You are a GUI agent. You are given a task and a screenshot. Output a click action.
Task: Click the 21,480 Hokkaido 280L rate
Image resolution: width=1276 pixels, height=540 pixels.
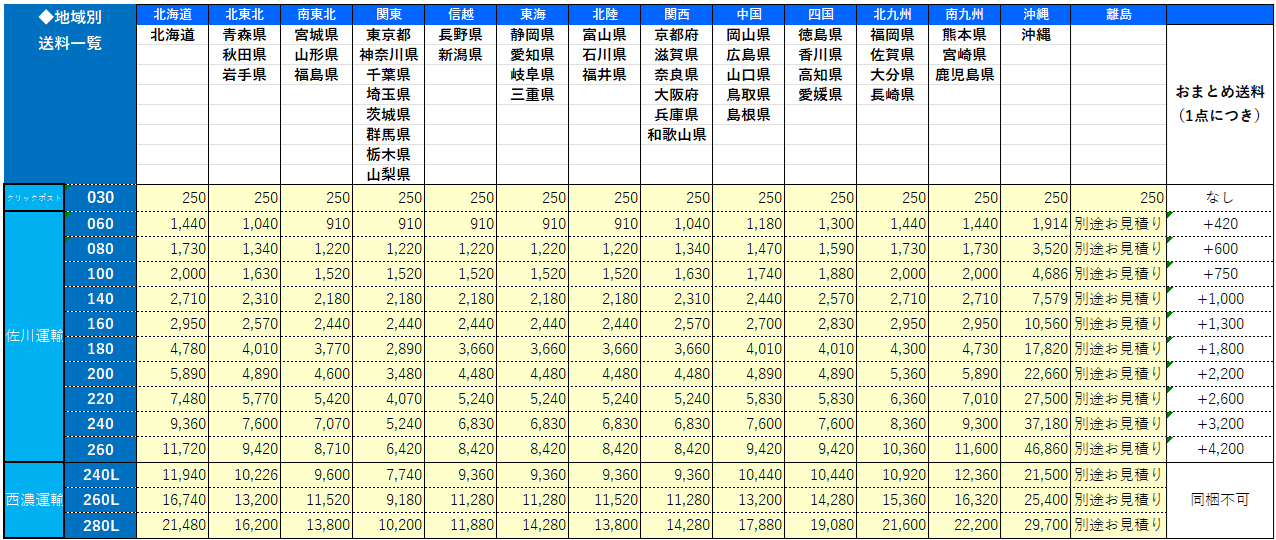tap(172, 524)
